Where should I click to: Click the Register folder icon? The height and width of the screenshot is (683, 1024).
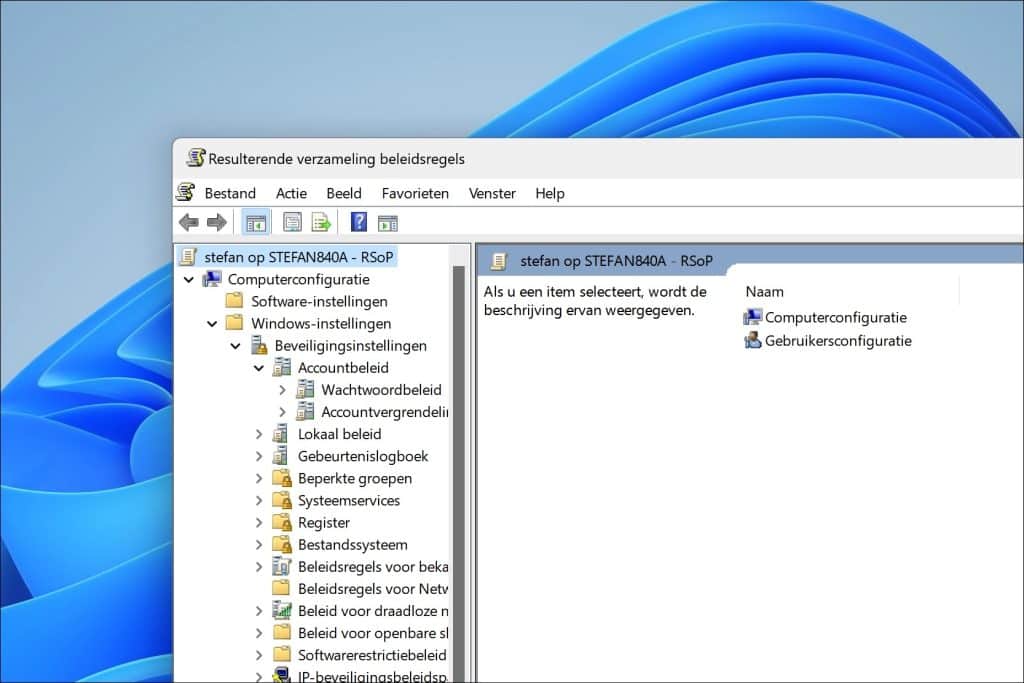(x=281, y=522)
